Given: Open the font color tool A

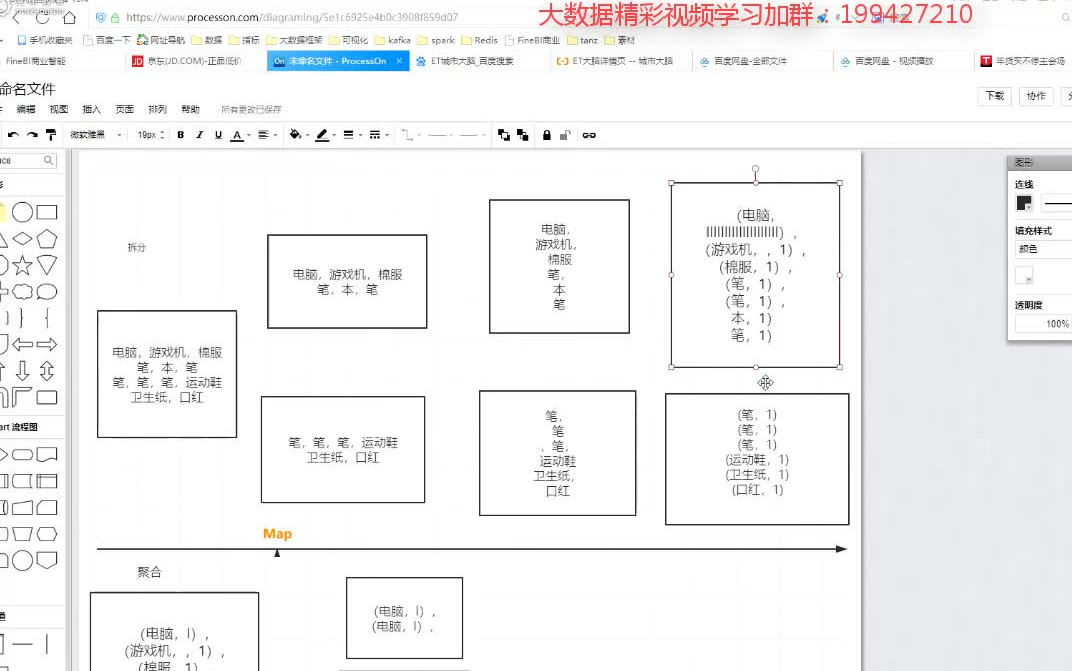Looking at the screenshot, I should 236,135.
